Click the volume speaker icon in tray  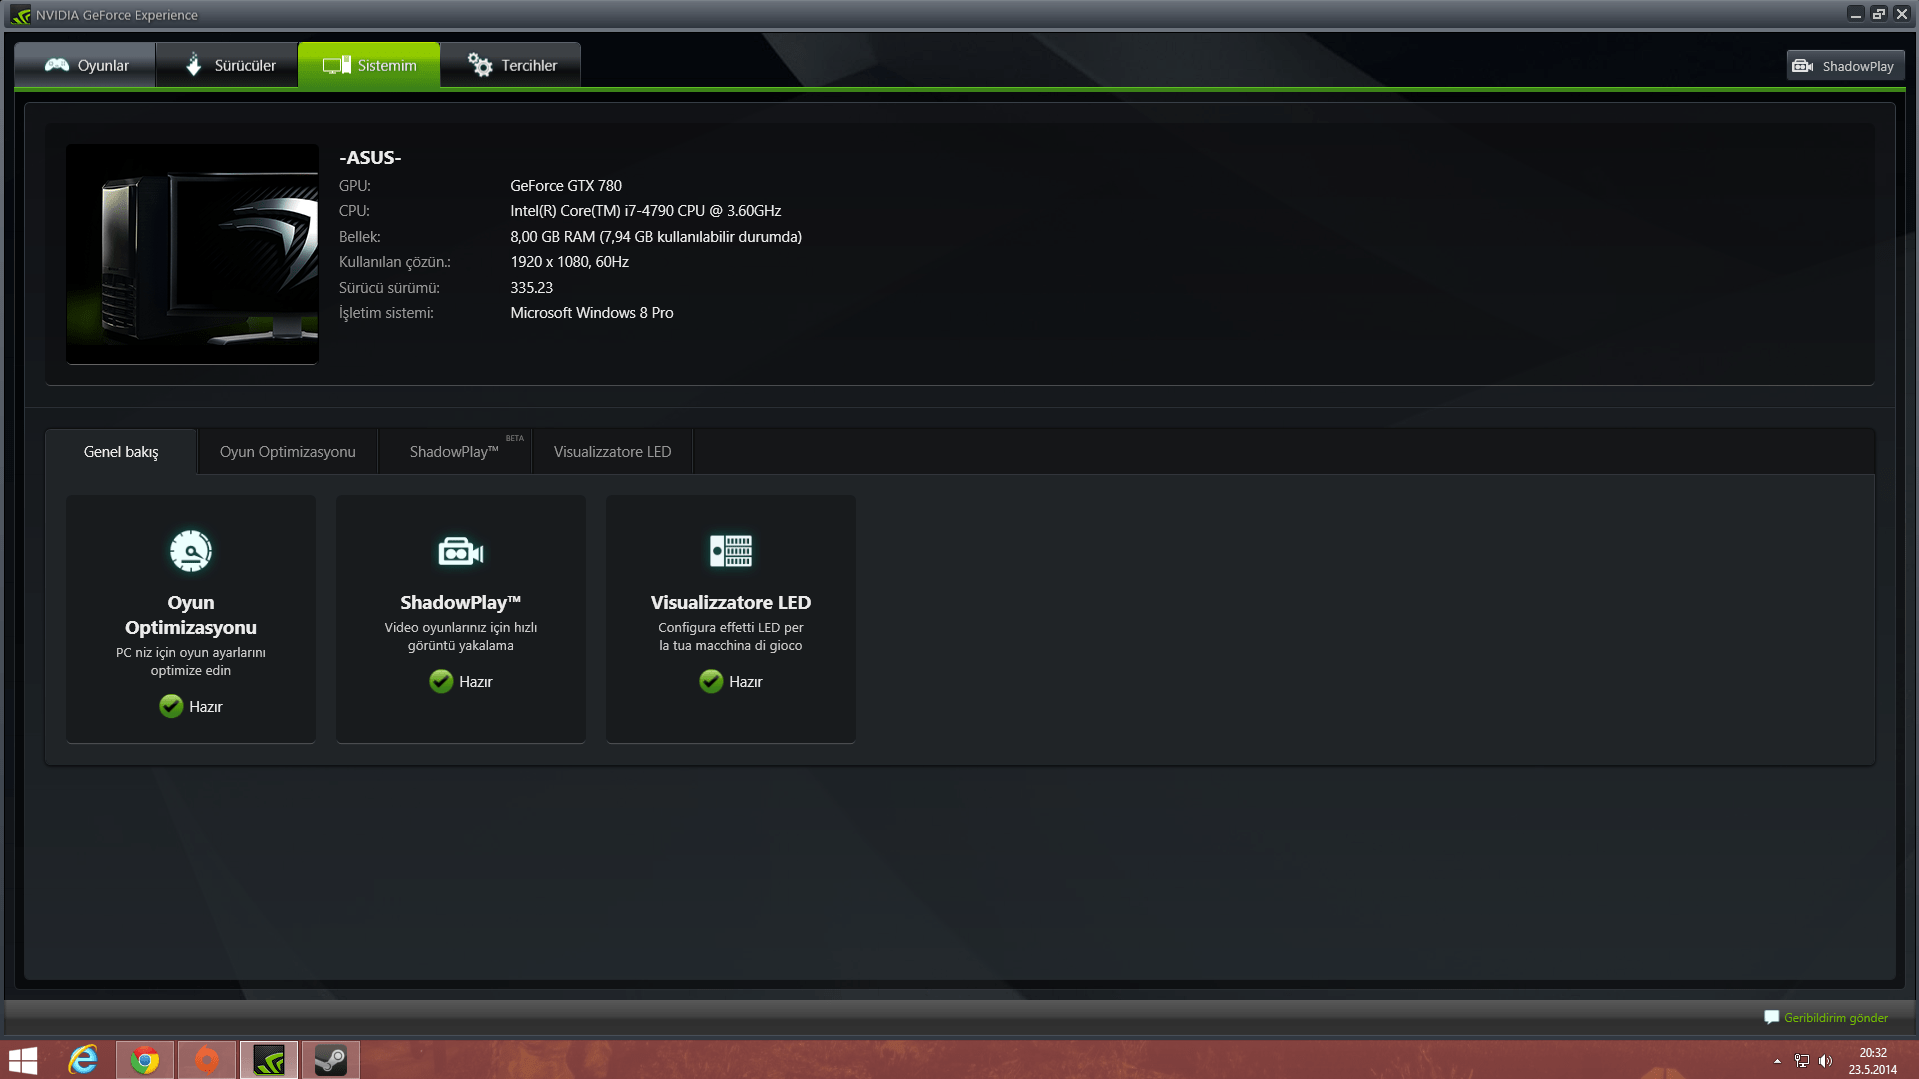pos(1826,1061)
